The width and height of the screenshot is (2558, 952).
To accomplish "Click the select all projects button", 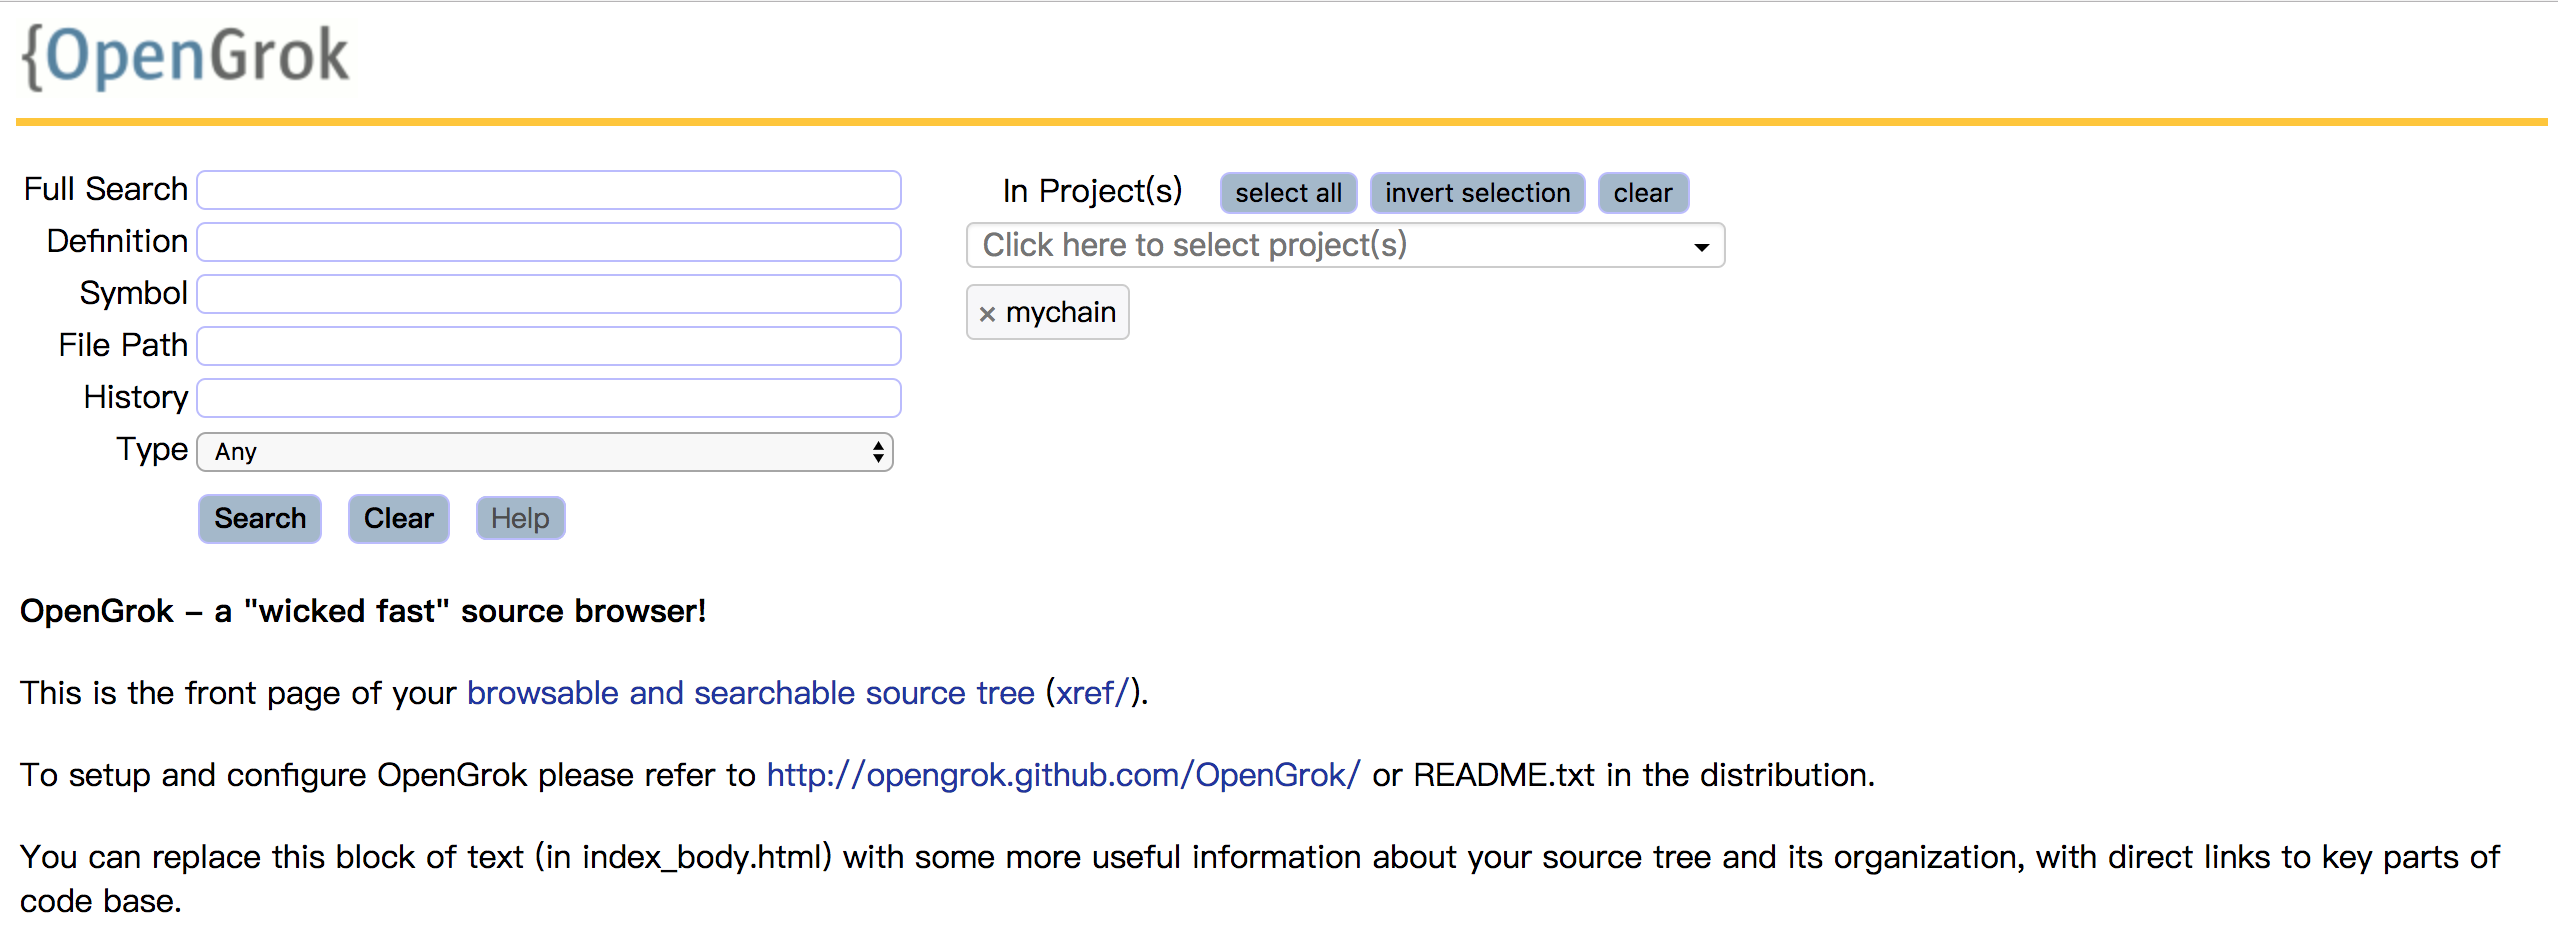I will [1288, 193].
